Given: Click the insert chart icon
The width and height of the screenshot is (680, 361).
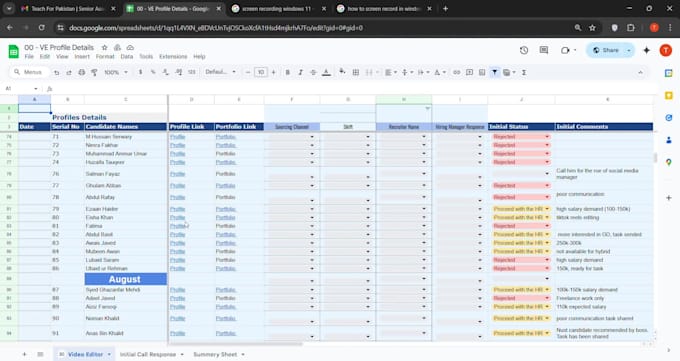Looking at the screenshot, I should pyautogui.click(x=482, y=72).
